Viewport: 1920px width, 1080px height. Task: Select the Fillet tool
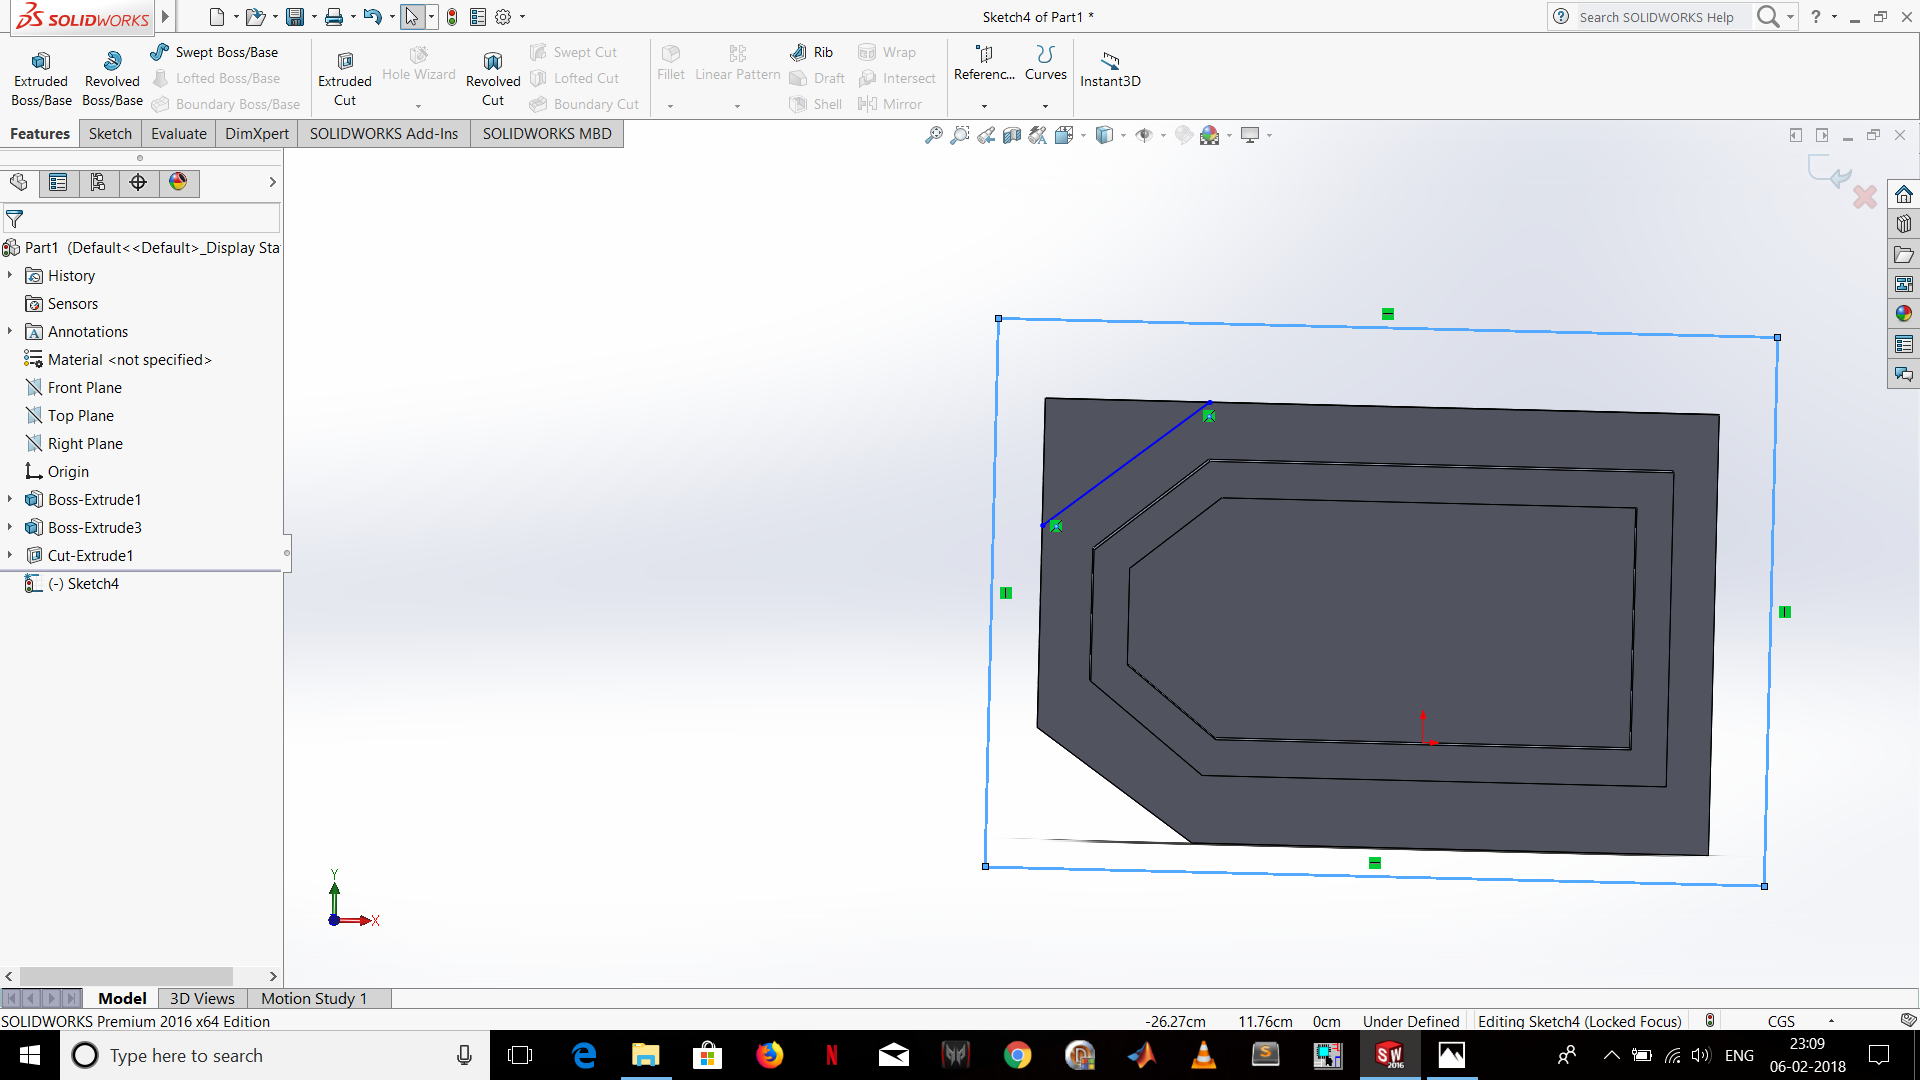point(671,63)
